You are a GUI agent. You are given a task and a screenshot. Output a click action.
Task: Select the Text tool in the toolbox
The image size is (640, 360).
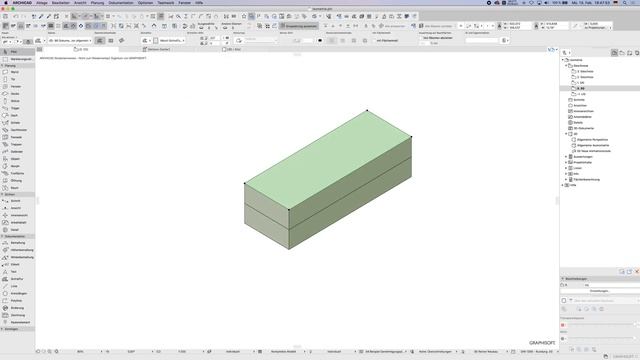click(x=17, y=272)
